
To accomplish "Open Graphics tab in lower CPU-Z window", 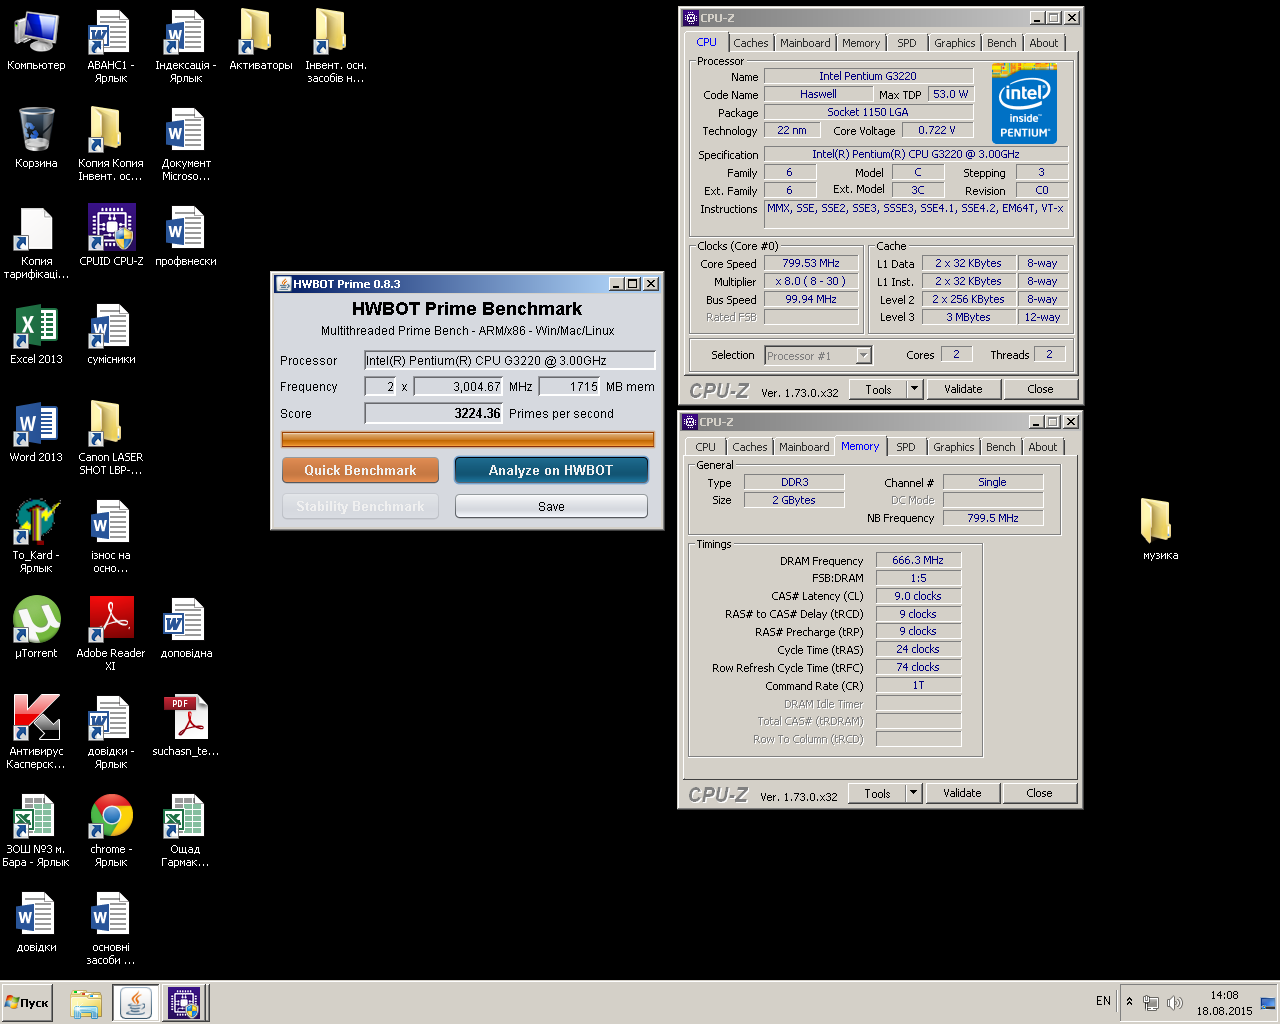I will point(954,447).
